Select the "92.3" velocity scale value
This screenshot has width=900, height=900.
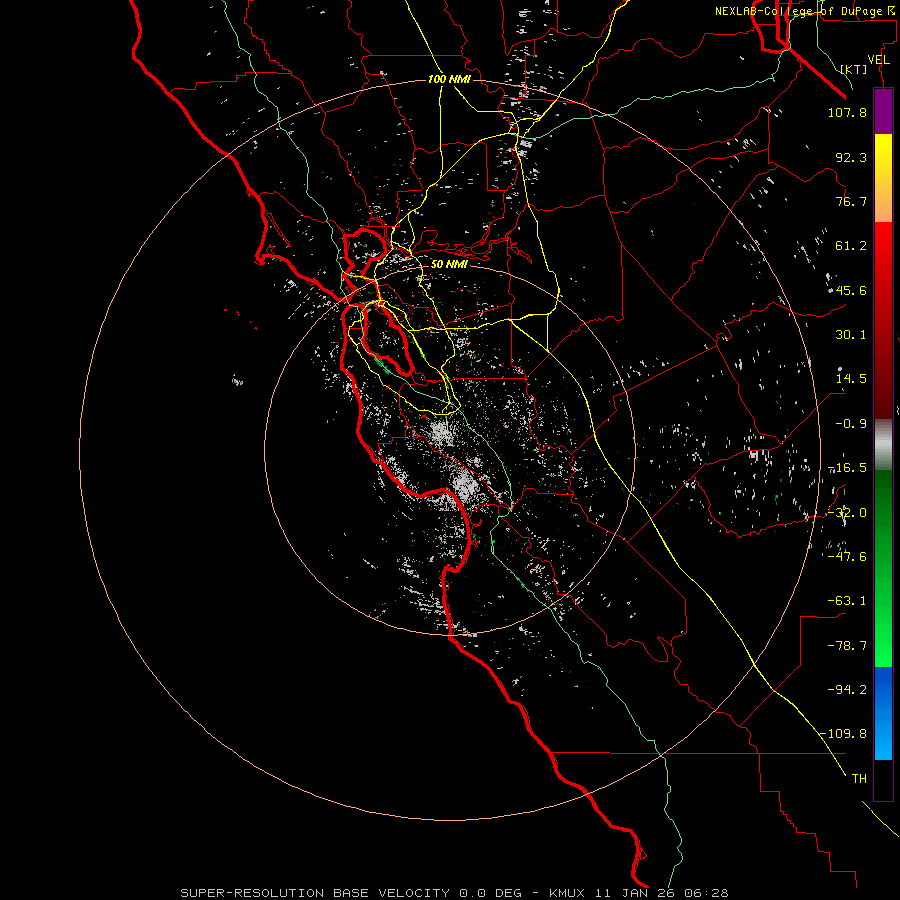tap(851, 157)
